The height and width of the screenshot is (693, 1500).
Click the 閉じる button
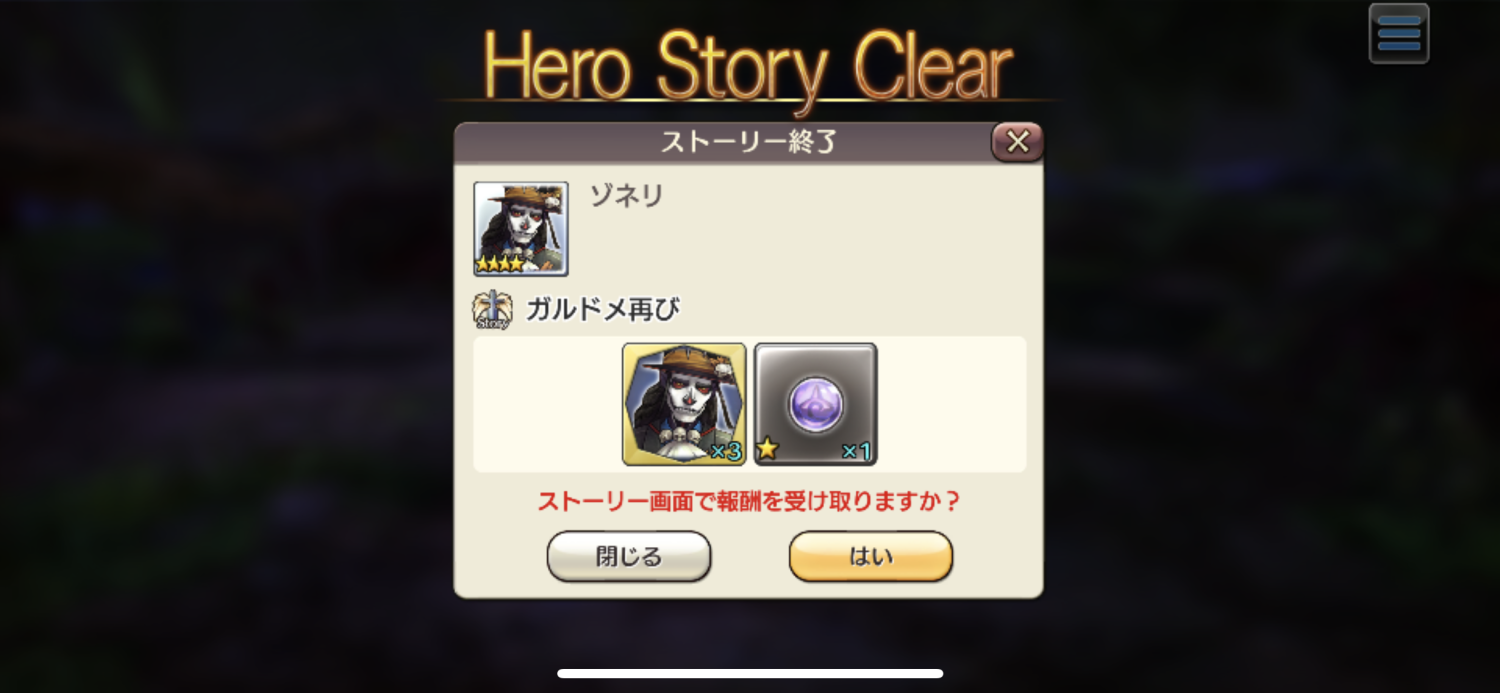(x=629, y=556)
